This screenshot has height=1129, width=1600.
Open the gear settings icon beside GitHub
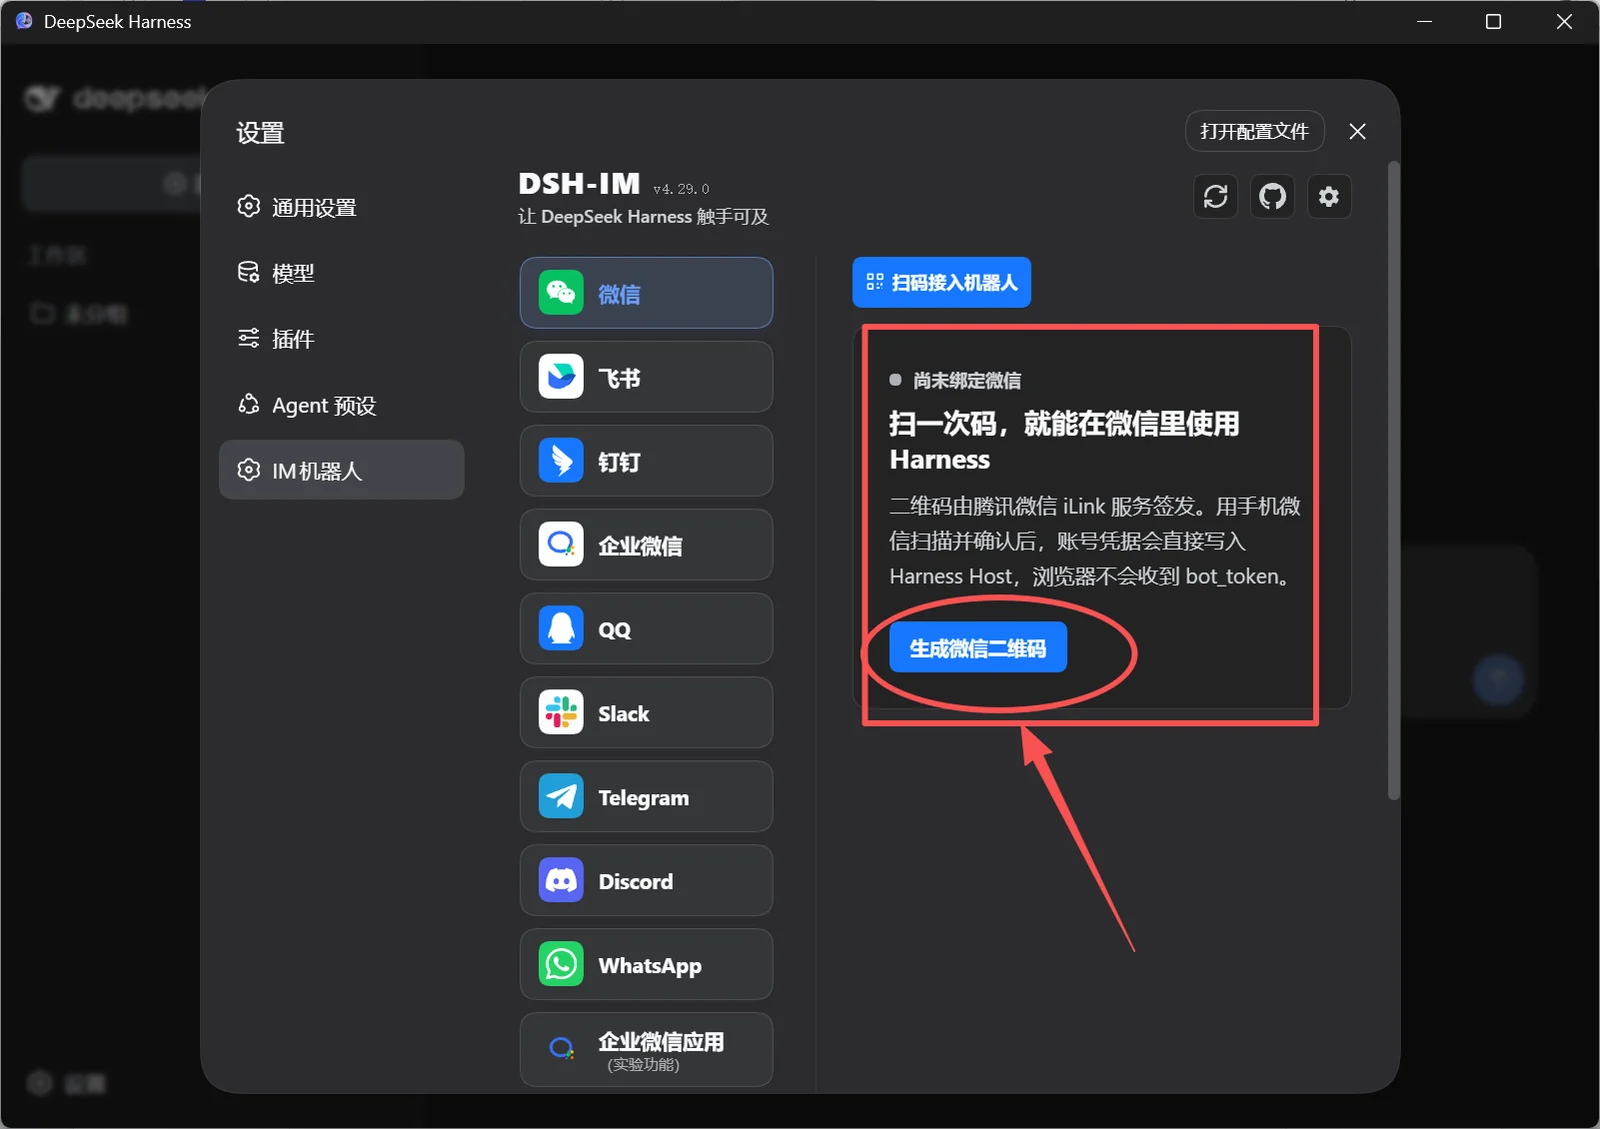[x=1329, y=196]
